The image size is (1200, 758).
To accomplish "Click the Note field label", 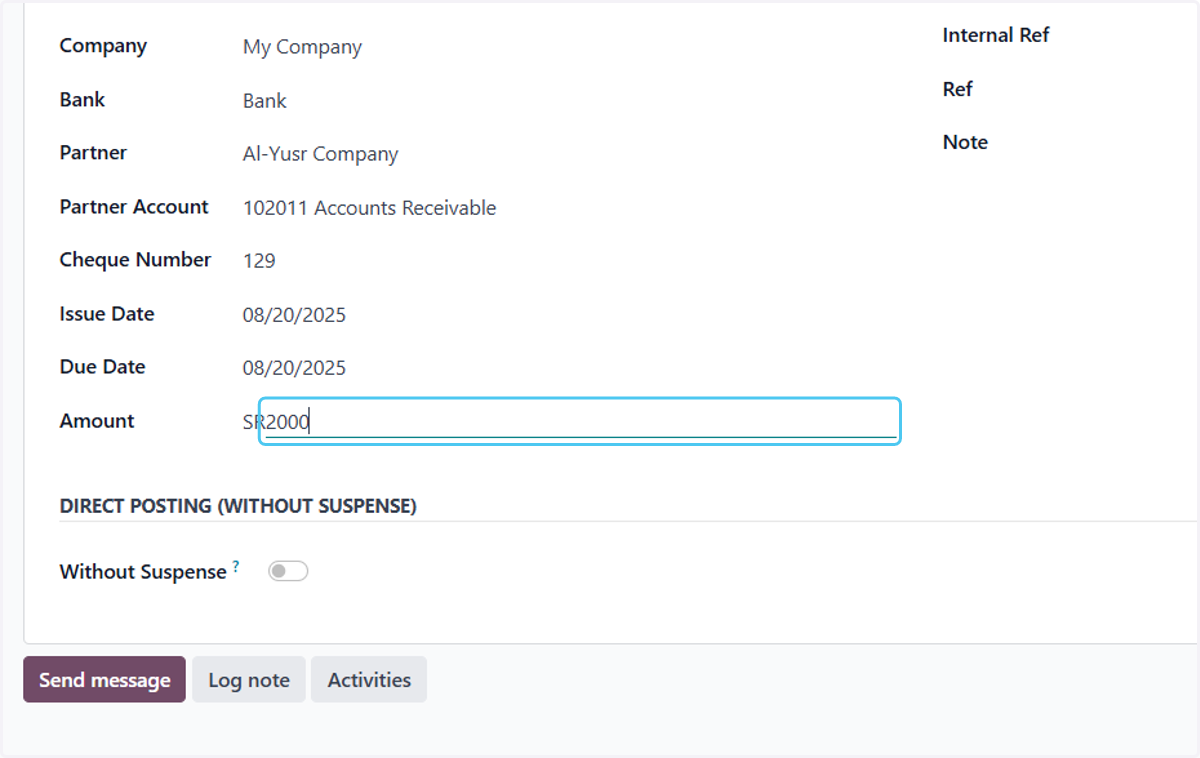I will [x=965, y=142].
